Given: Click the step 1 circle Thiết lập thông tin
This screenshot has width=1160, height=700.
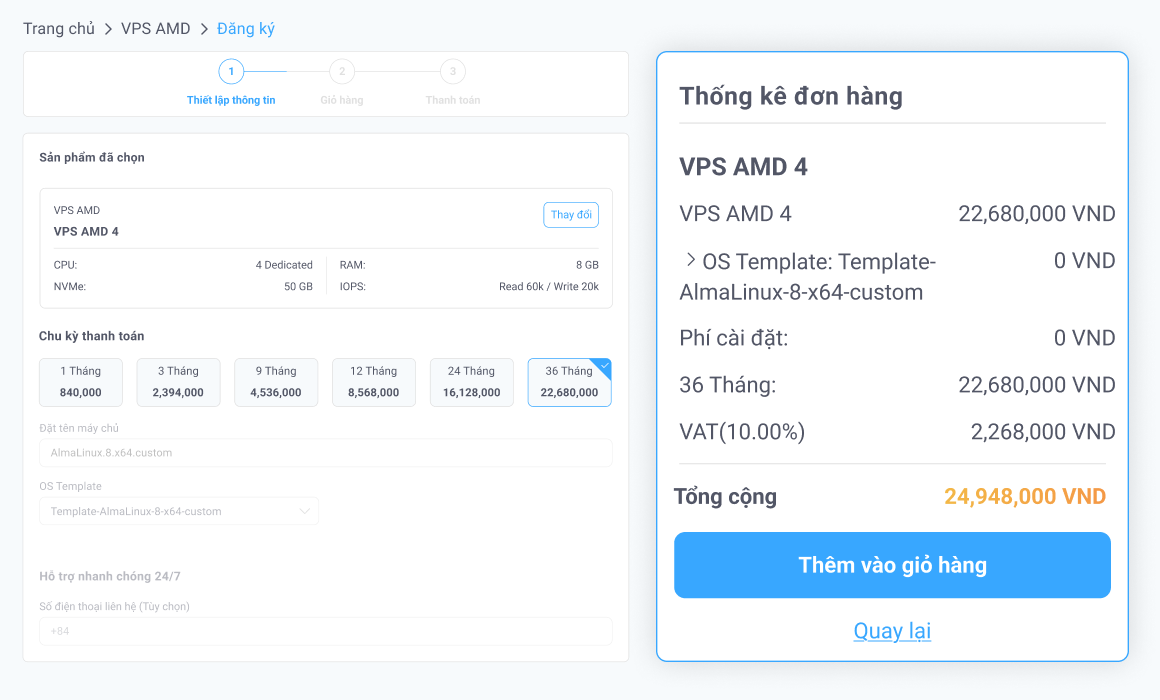Looking at the screenshot, I should click(x=231, y=71).
